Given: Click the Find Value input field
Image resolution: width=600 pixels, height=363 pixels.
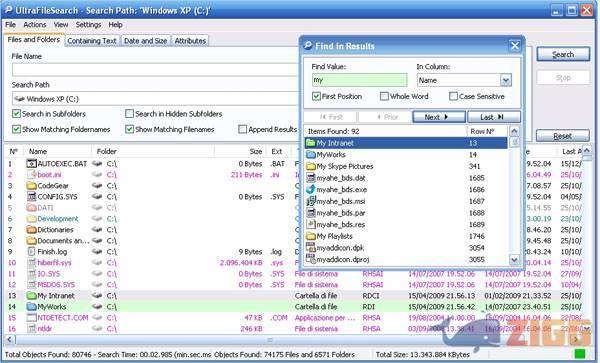Looking at the screenshot, I should coord(359,80).
